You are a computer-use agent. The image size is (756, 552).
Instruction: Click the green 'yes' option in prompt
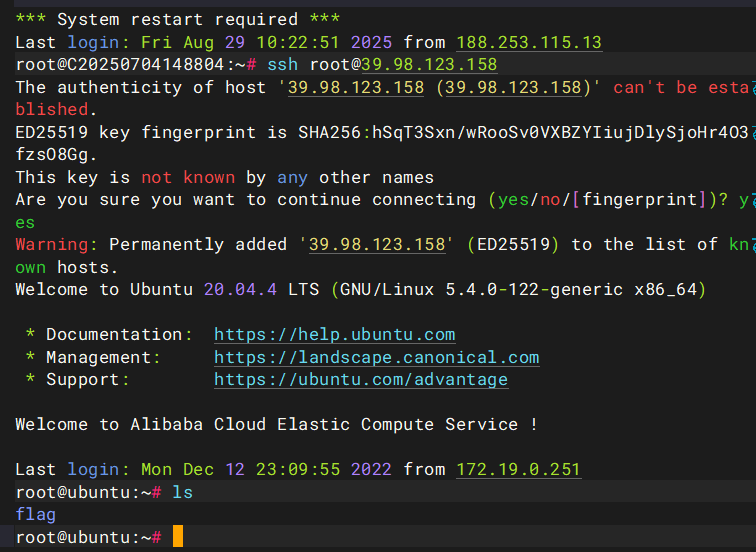(x=512, y=200)
